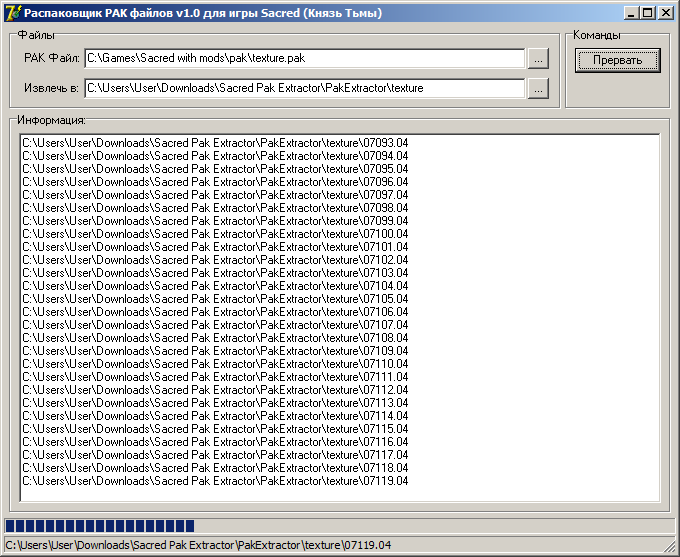The image size is (680, 557).
Task: Click the window title text
Action: tap(203, 13)
